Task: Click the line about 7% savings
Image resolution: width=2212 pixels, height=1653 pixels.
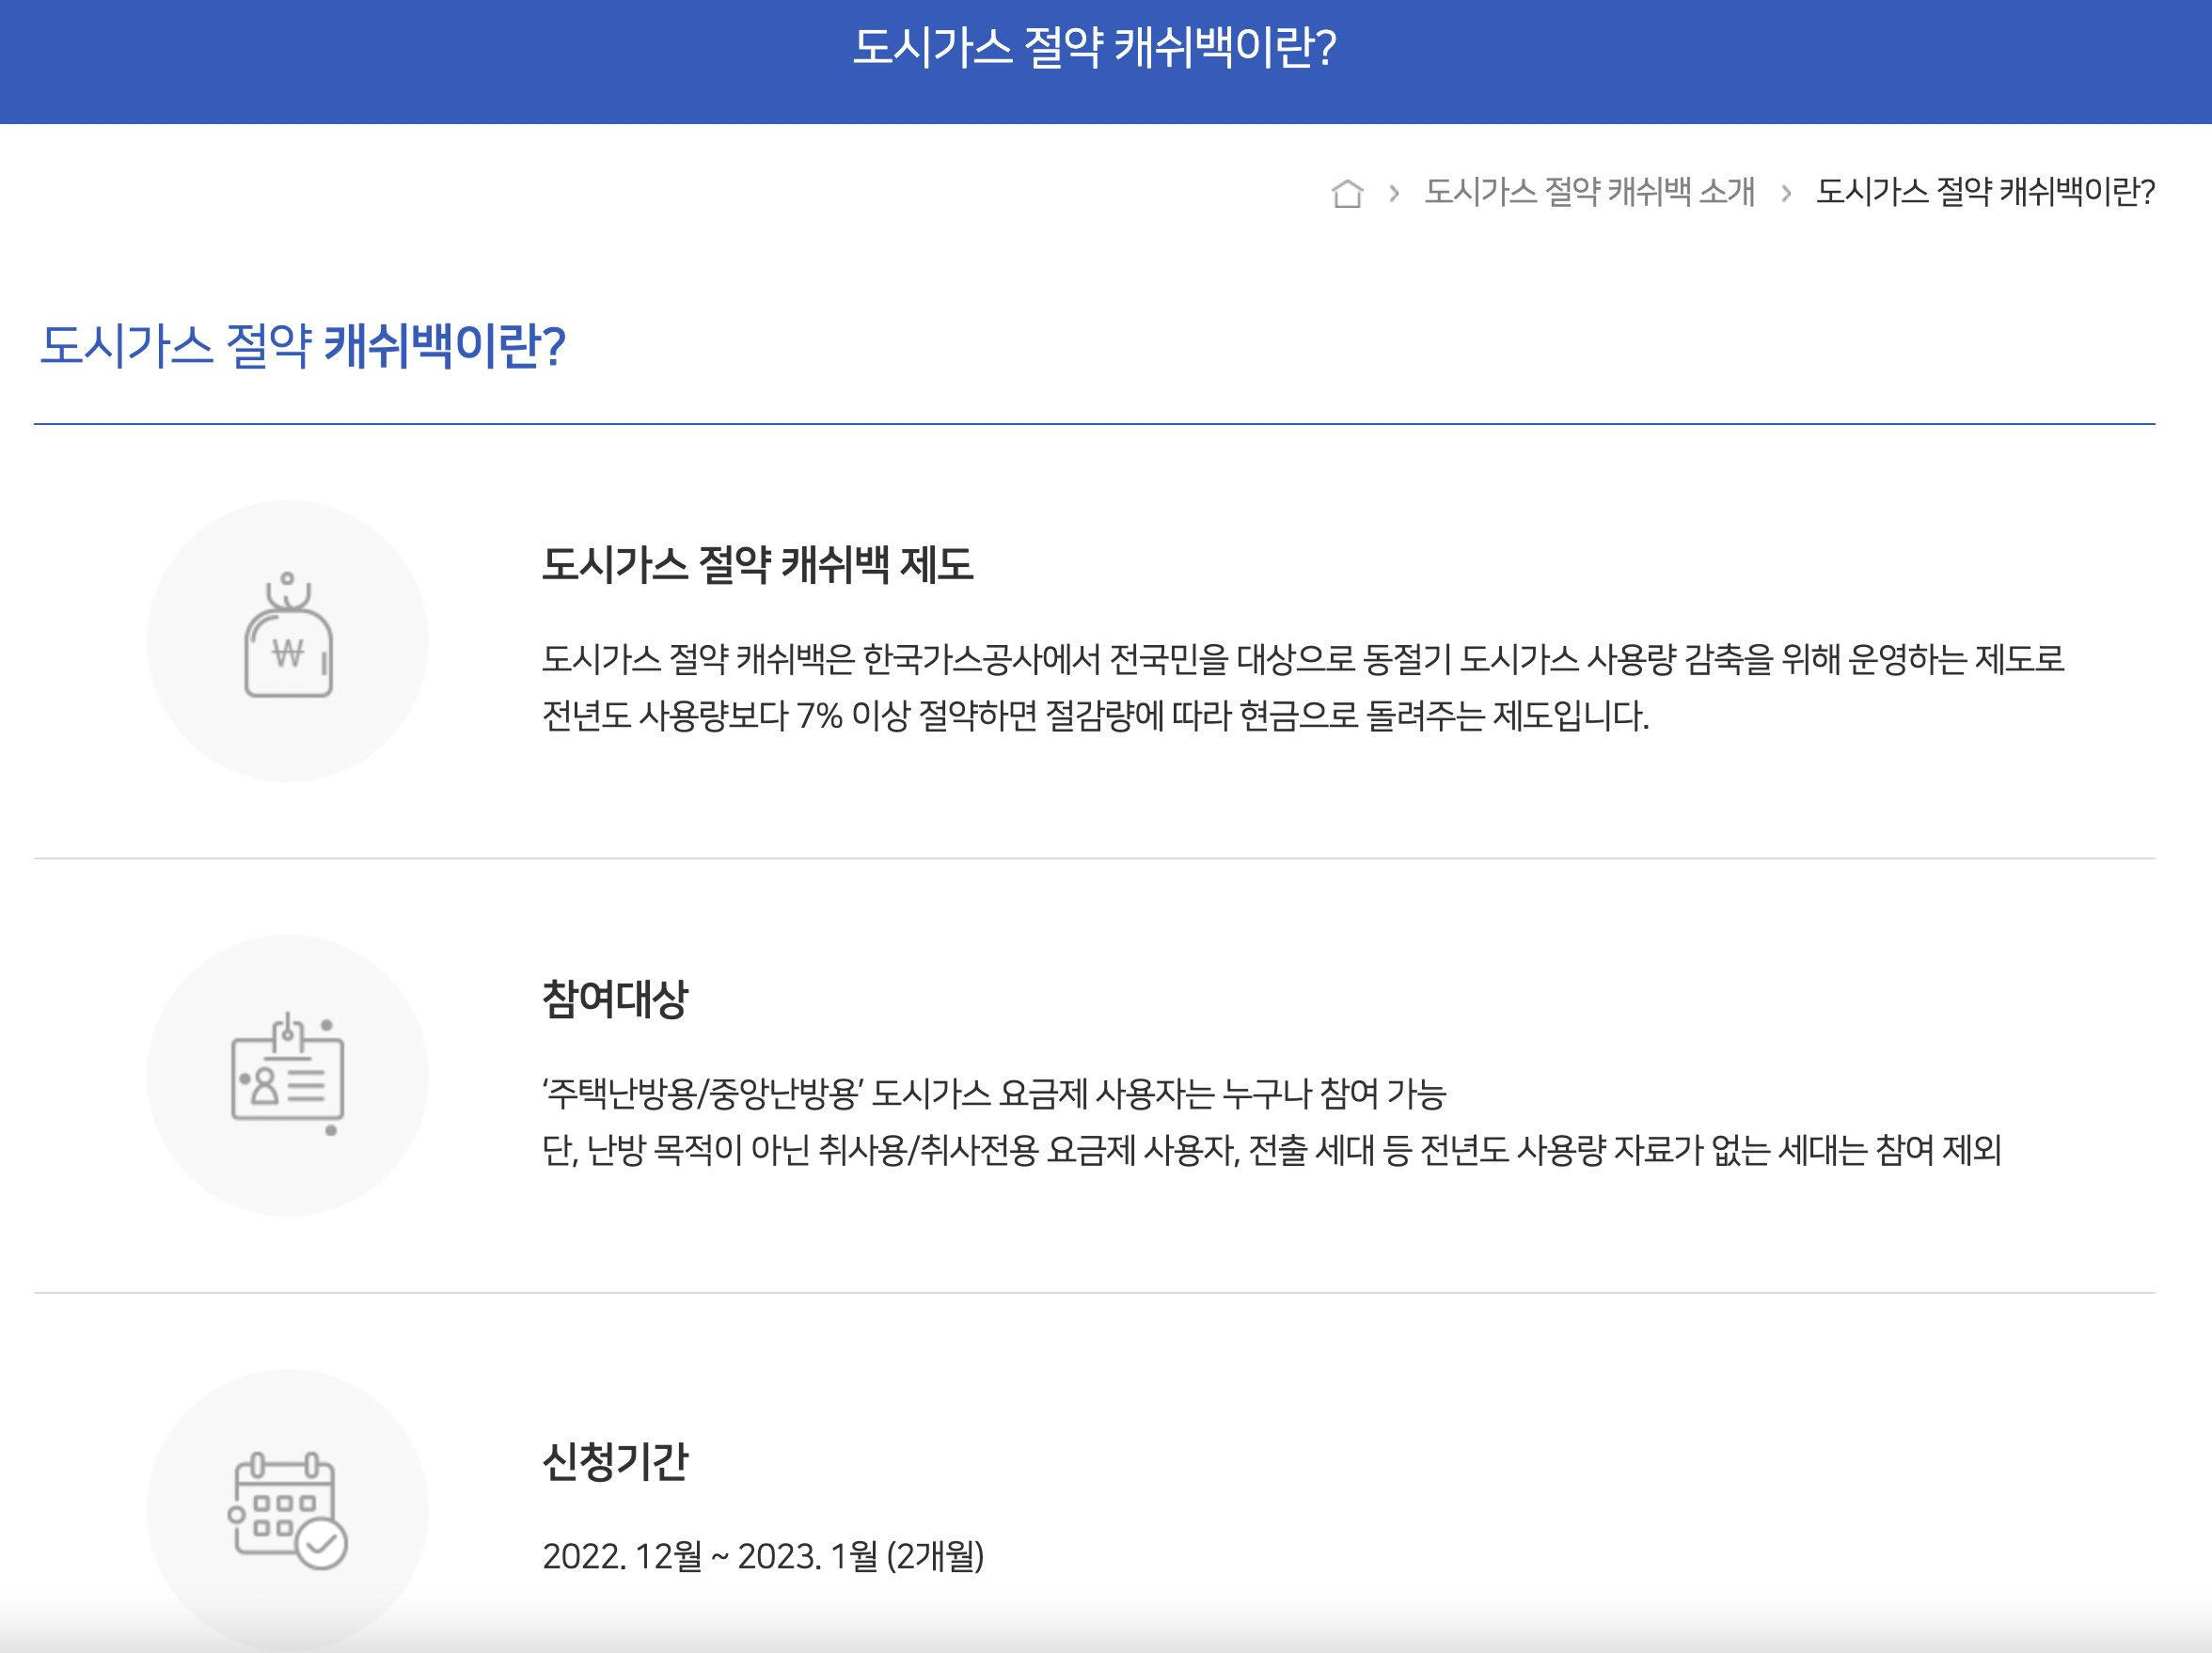Action: click(1095, 716)
